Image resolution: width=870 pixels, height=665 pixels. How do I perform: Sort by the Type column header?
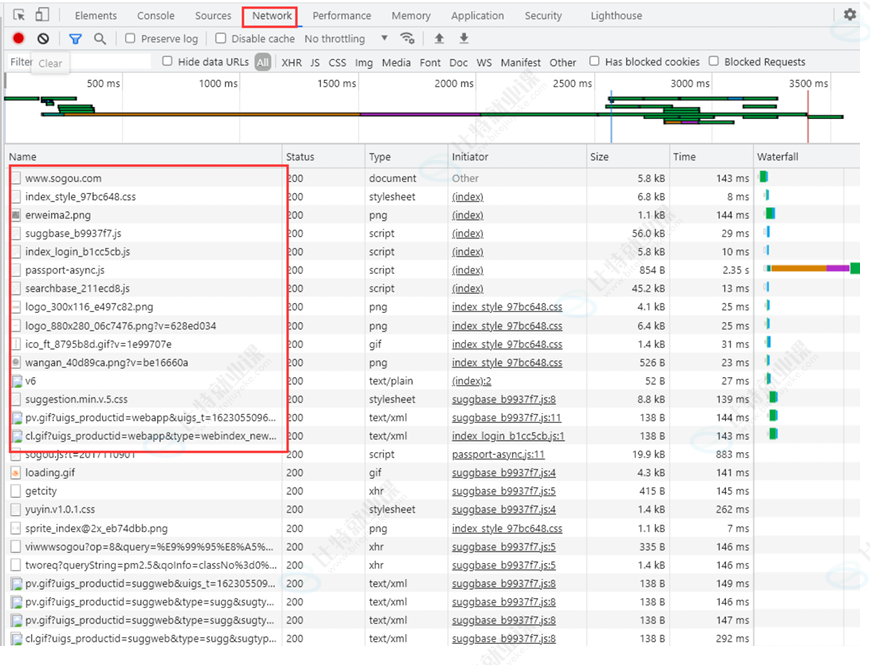point(407,157)
